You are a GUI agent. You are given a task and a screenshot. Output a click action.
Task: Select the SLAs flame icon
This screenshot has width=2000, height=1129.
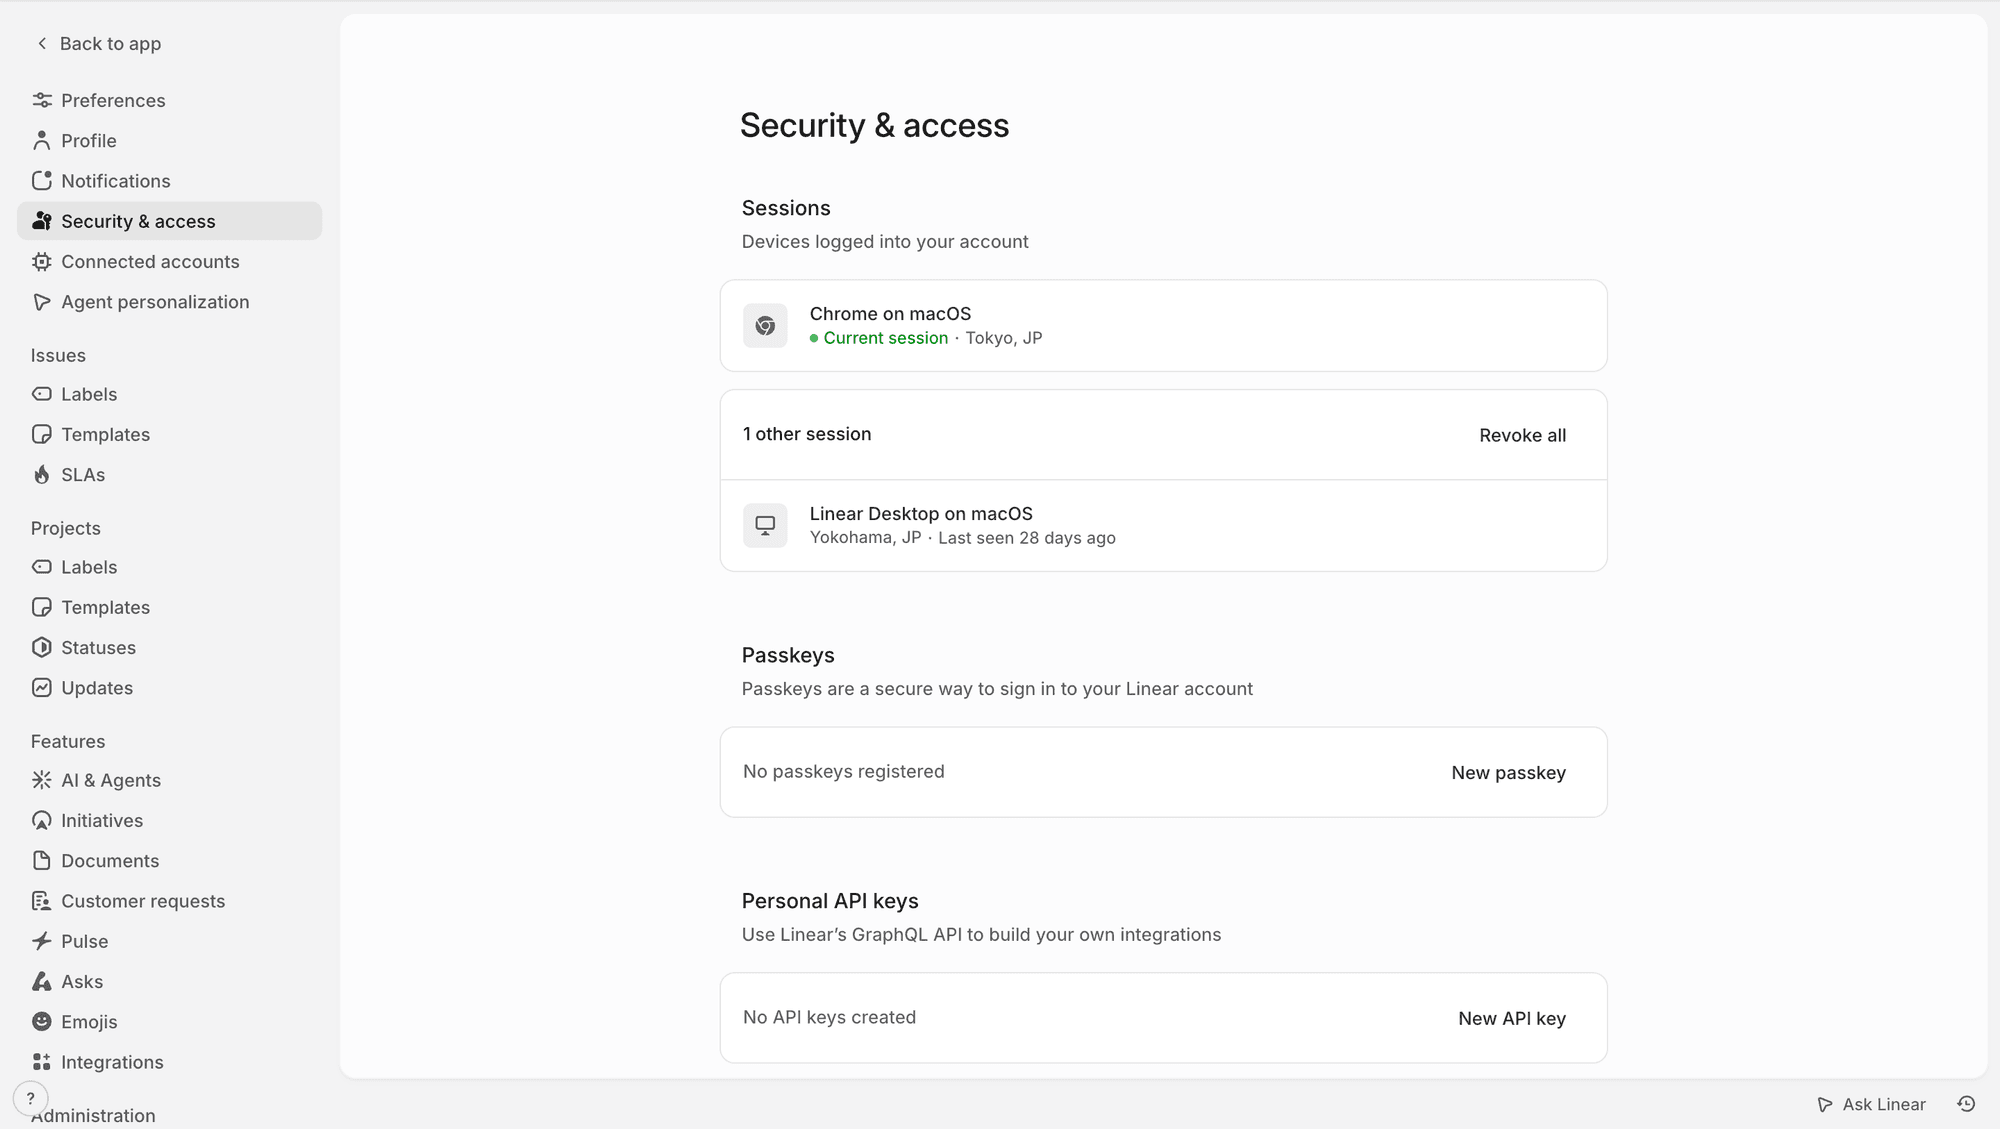point(41,474)
